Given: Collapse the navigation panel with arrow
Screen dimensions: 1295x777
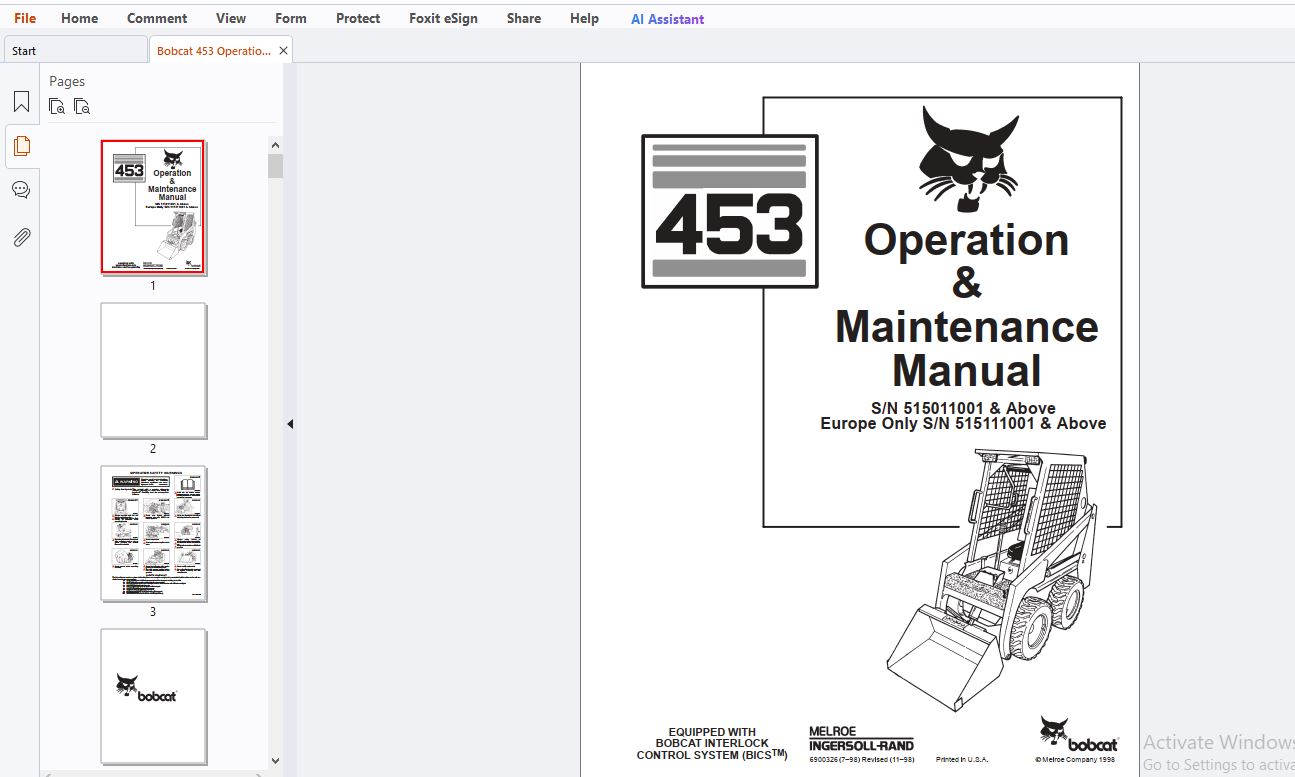Looking at the screenshot, I should pyautogui.click(x=290, y=424).
